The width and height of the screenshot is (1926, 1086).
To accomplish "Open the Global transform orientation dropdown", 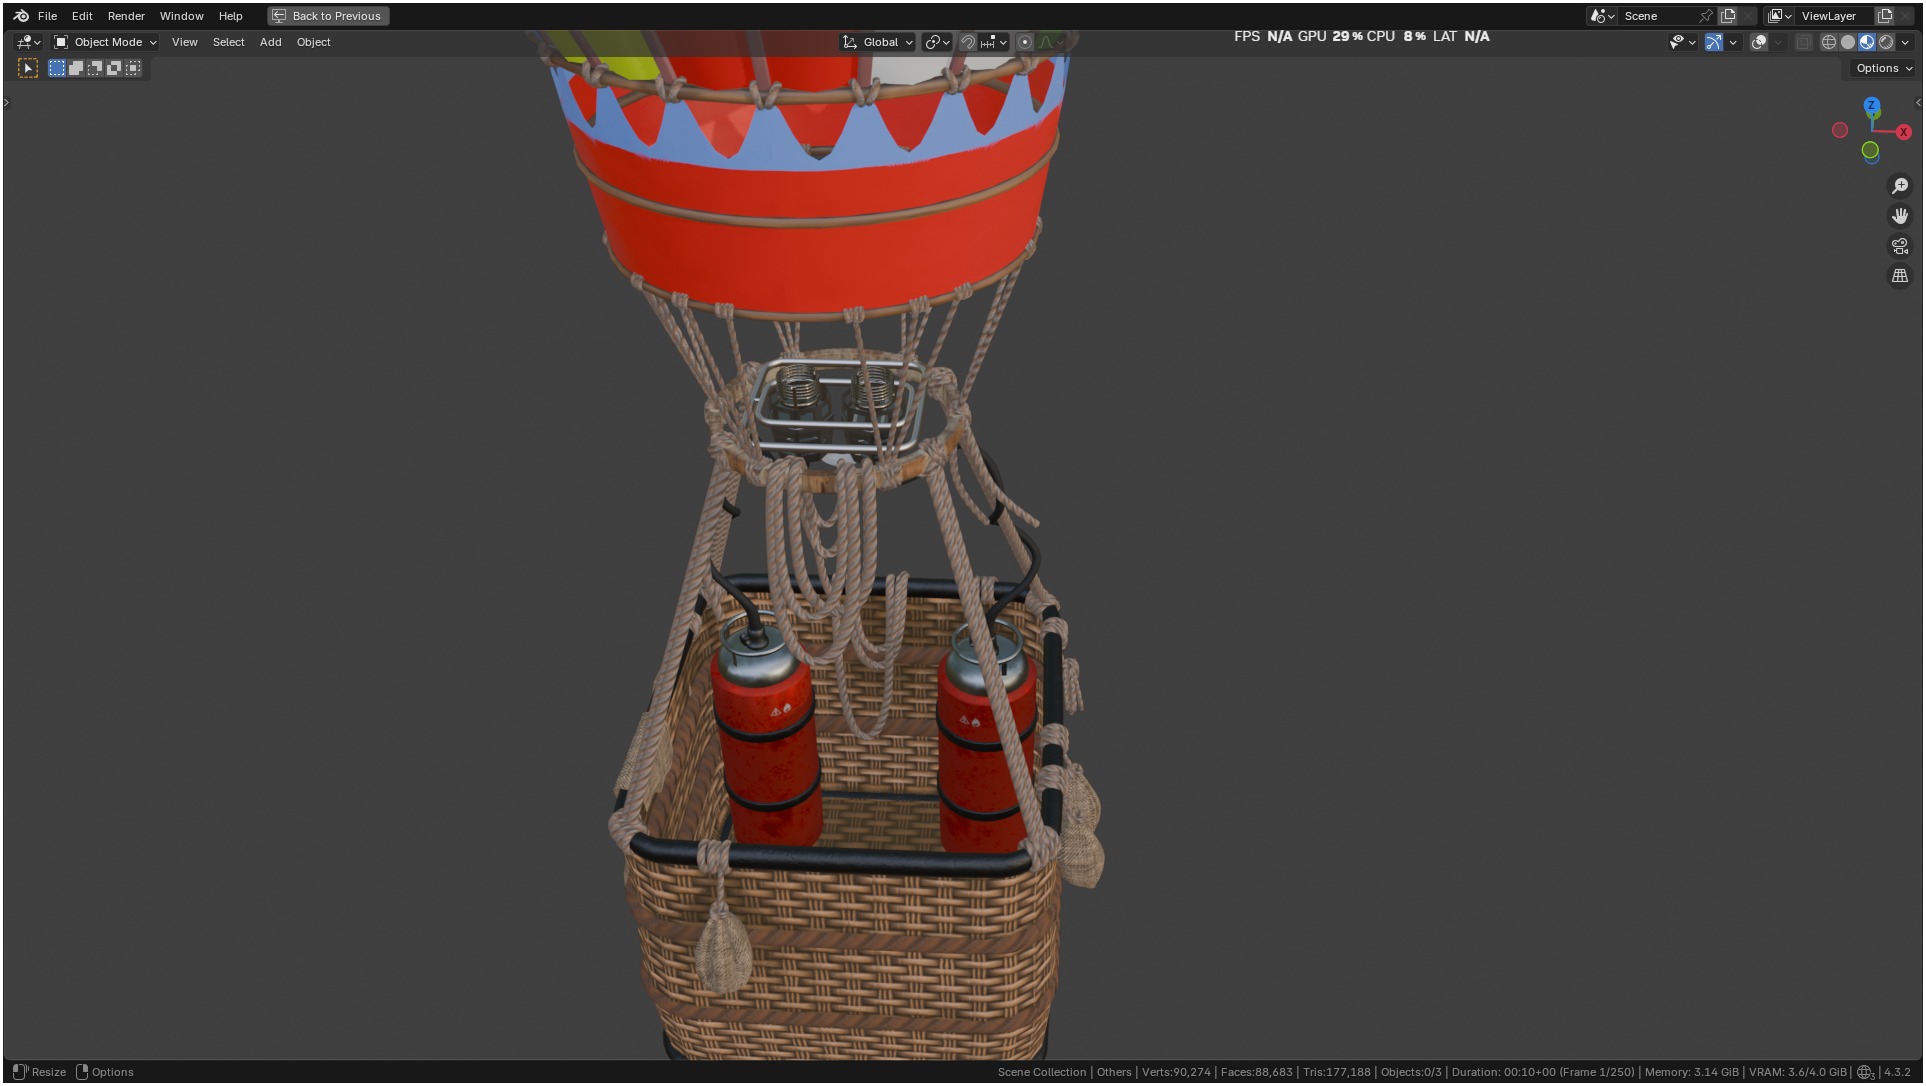I will pos(878,42).
